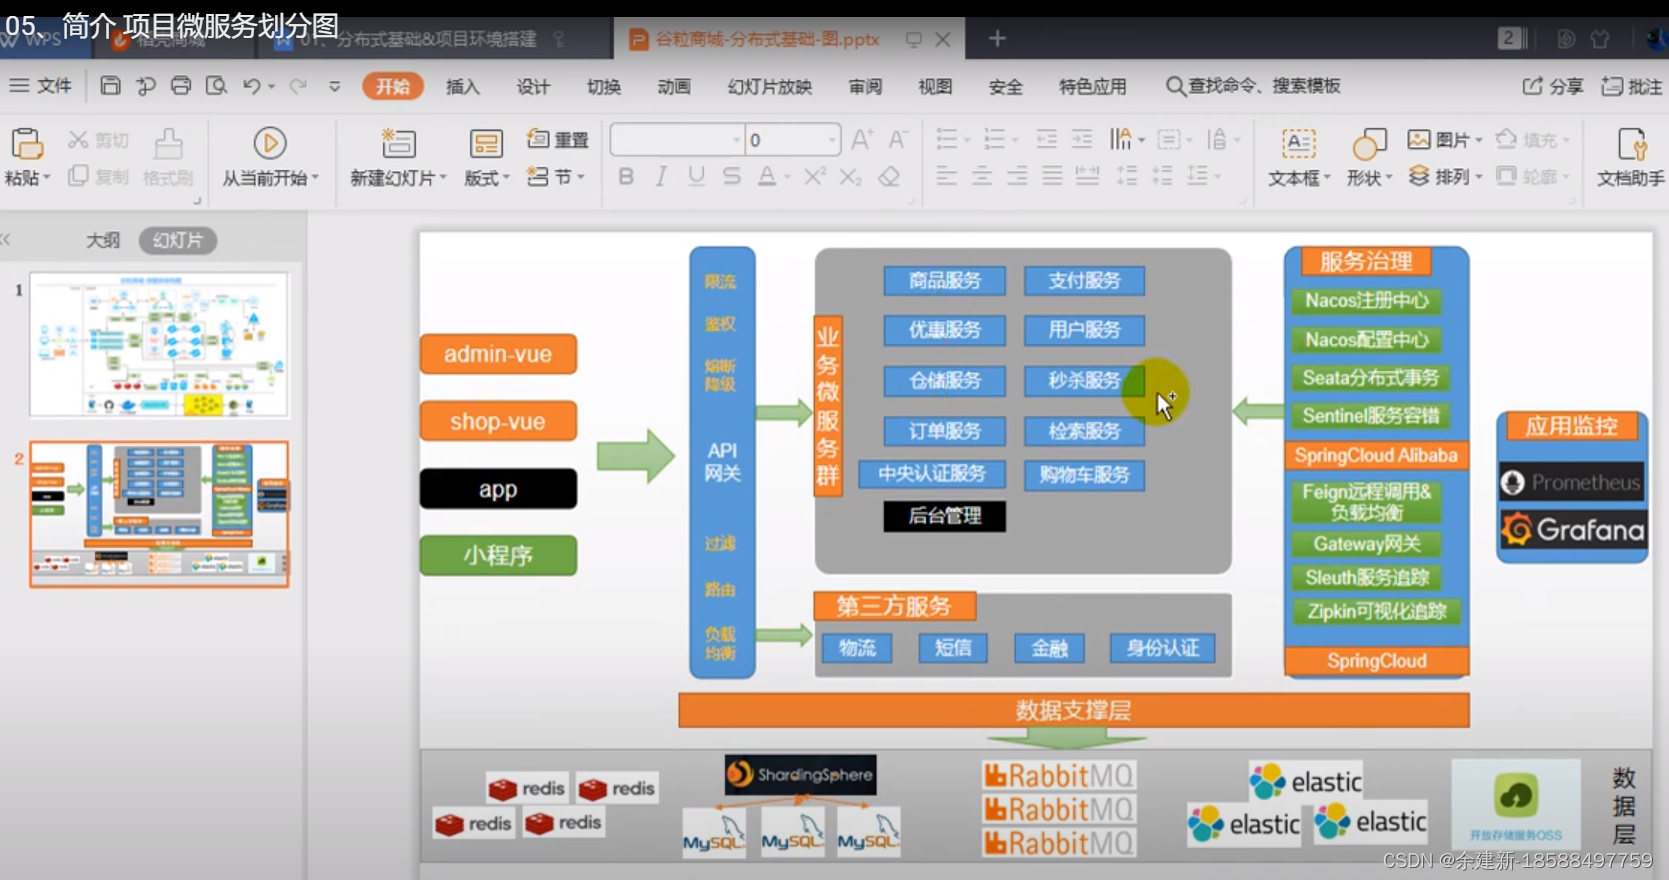Click the Comment (批注) icon
The width and height of the screenshot is (1669, 880).
(x=1611, y=86)
